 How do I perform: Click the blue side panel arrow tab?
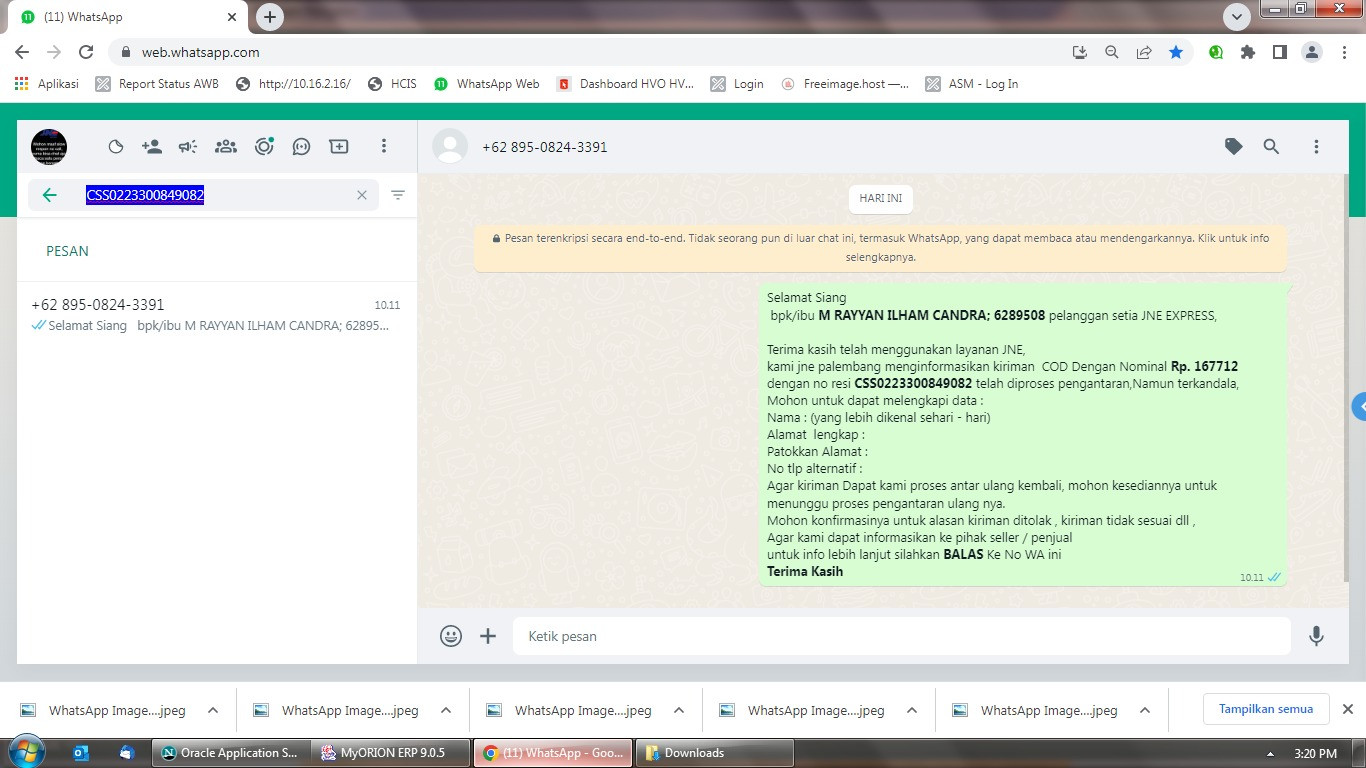pos(1358,407)
